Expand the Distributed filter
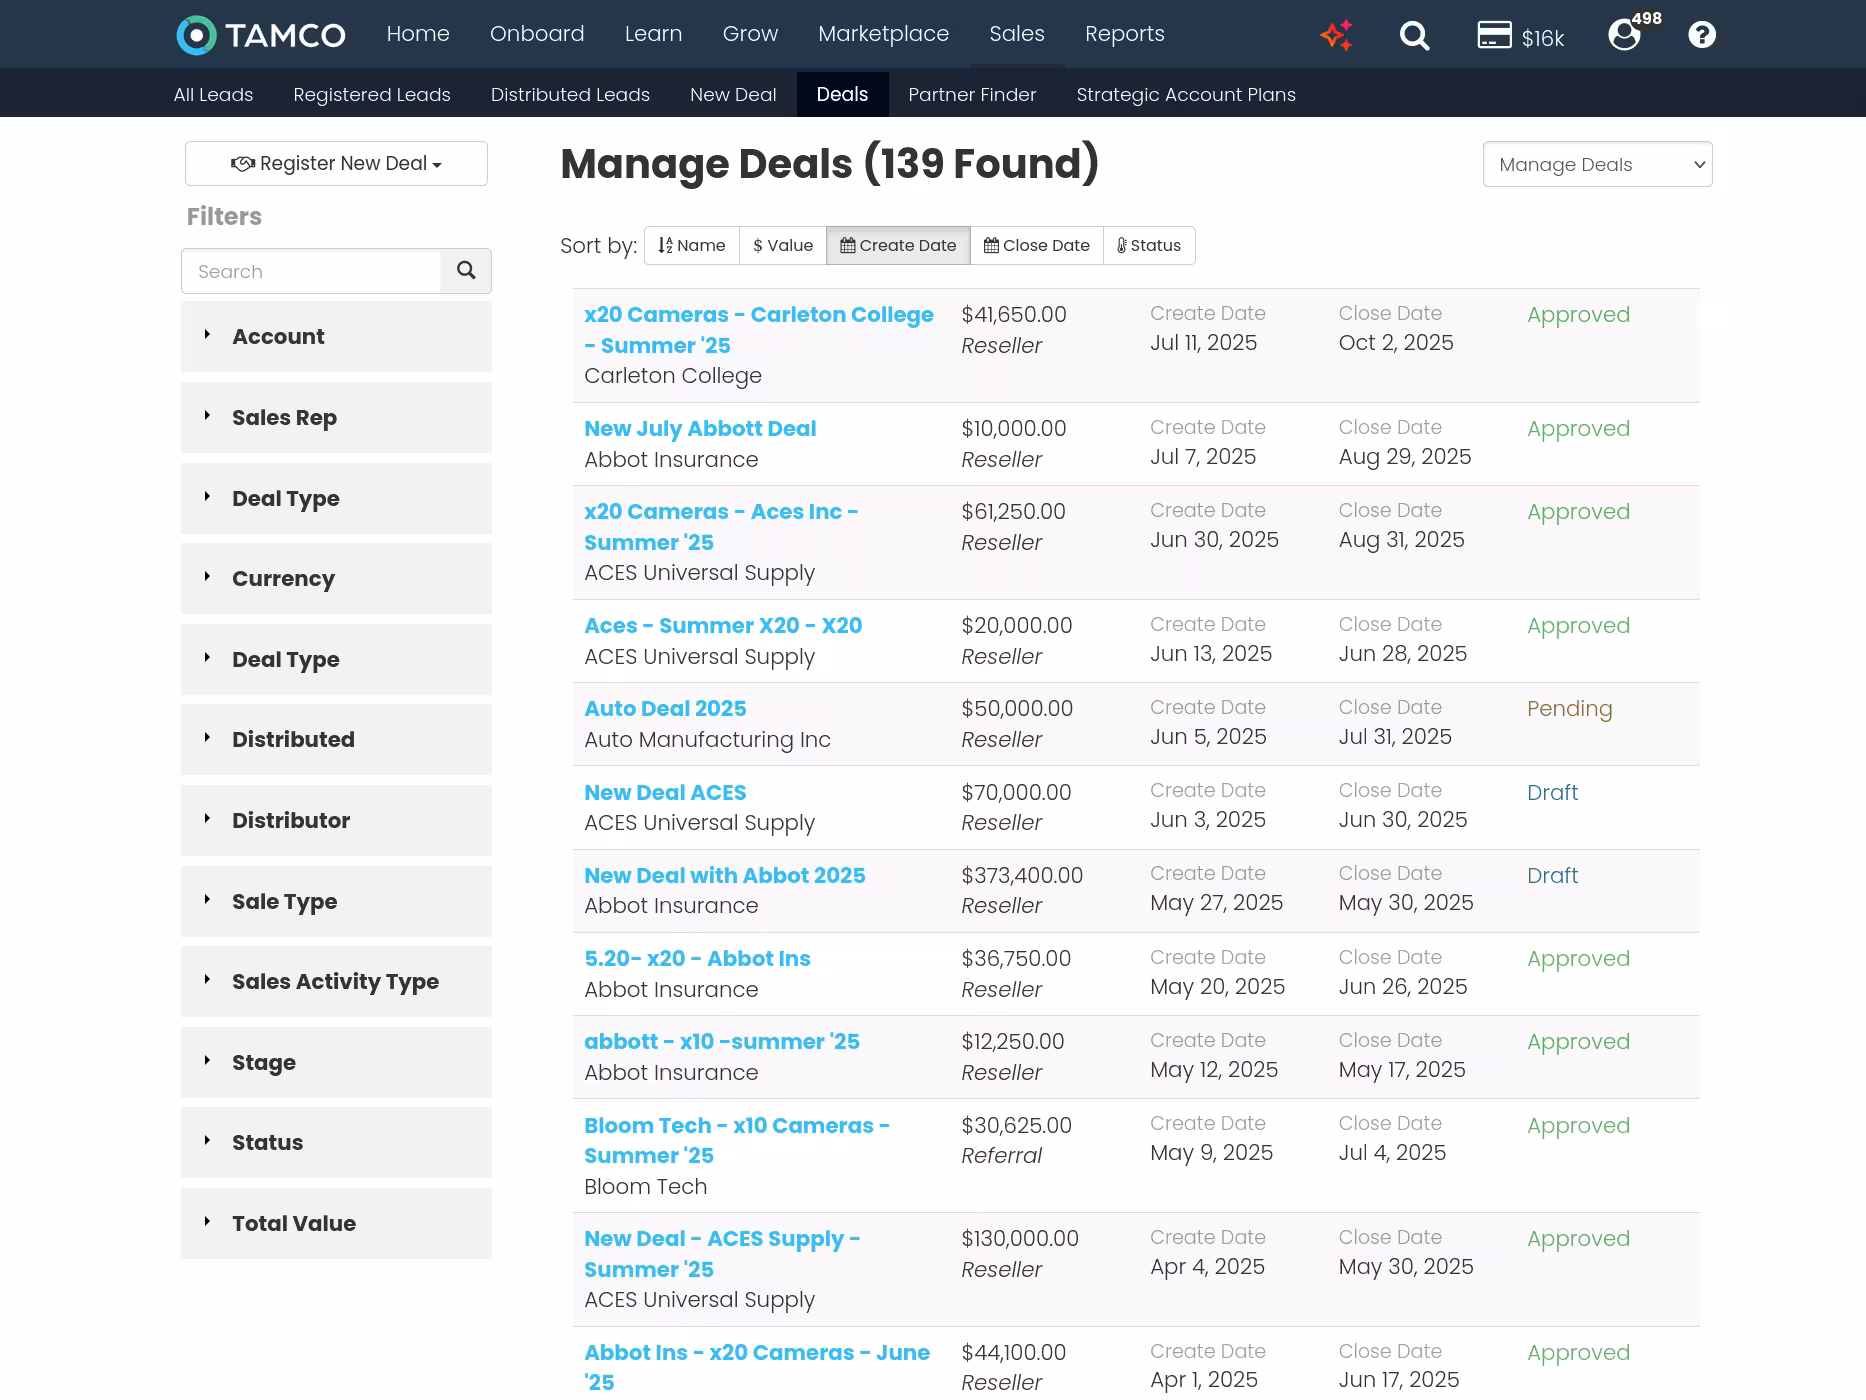This screenshot has height=1400, width=1866. (336, 740)
